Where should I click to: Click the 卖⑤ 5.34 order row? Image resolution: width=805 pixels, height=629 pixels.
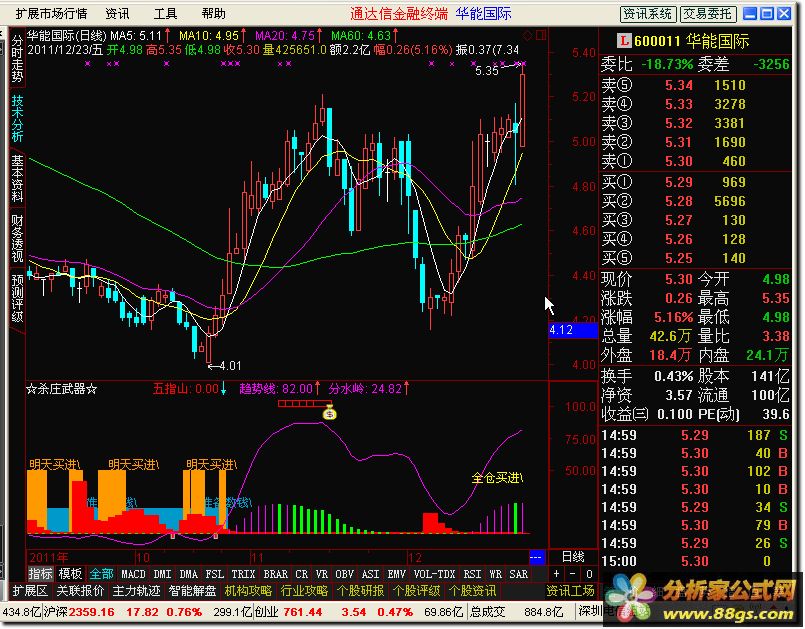(x=695, y=85)
